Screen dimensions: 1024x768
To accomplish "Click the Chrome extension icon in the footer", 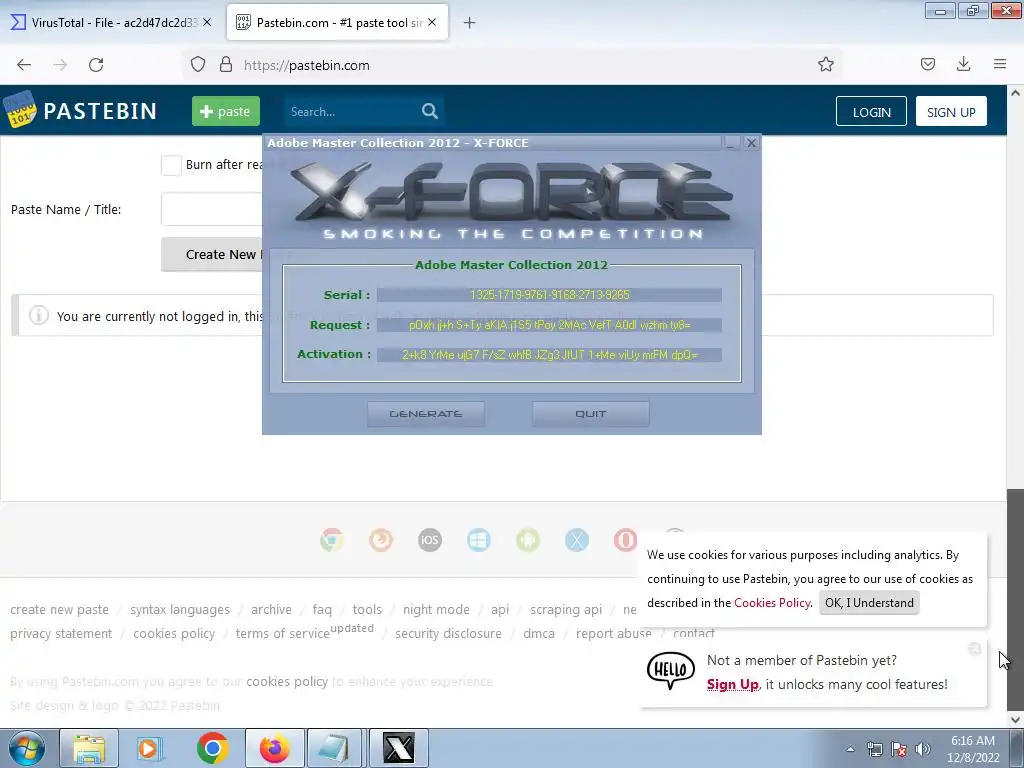I will [x=332, y=540].
